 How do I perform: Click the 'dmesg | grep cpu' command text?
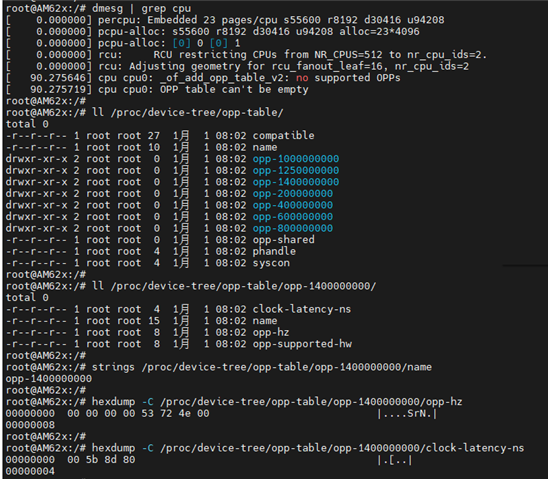pyautogui.click(x=142, y=8)
